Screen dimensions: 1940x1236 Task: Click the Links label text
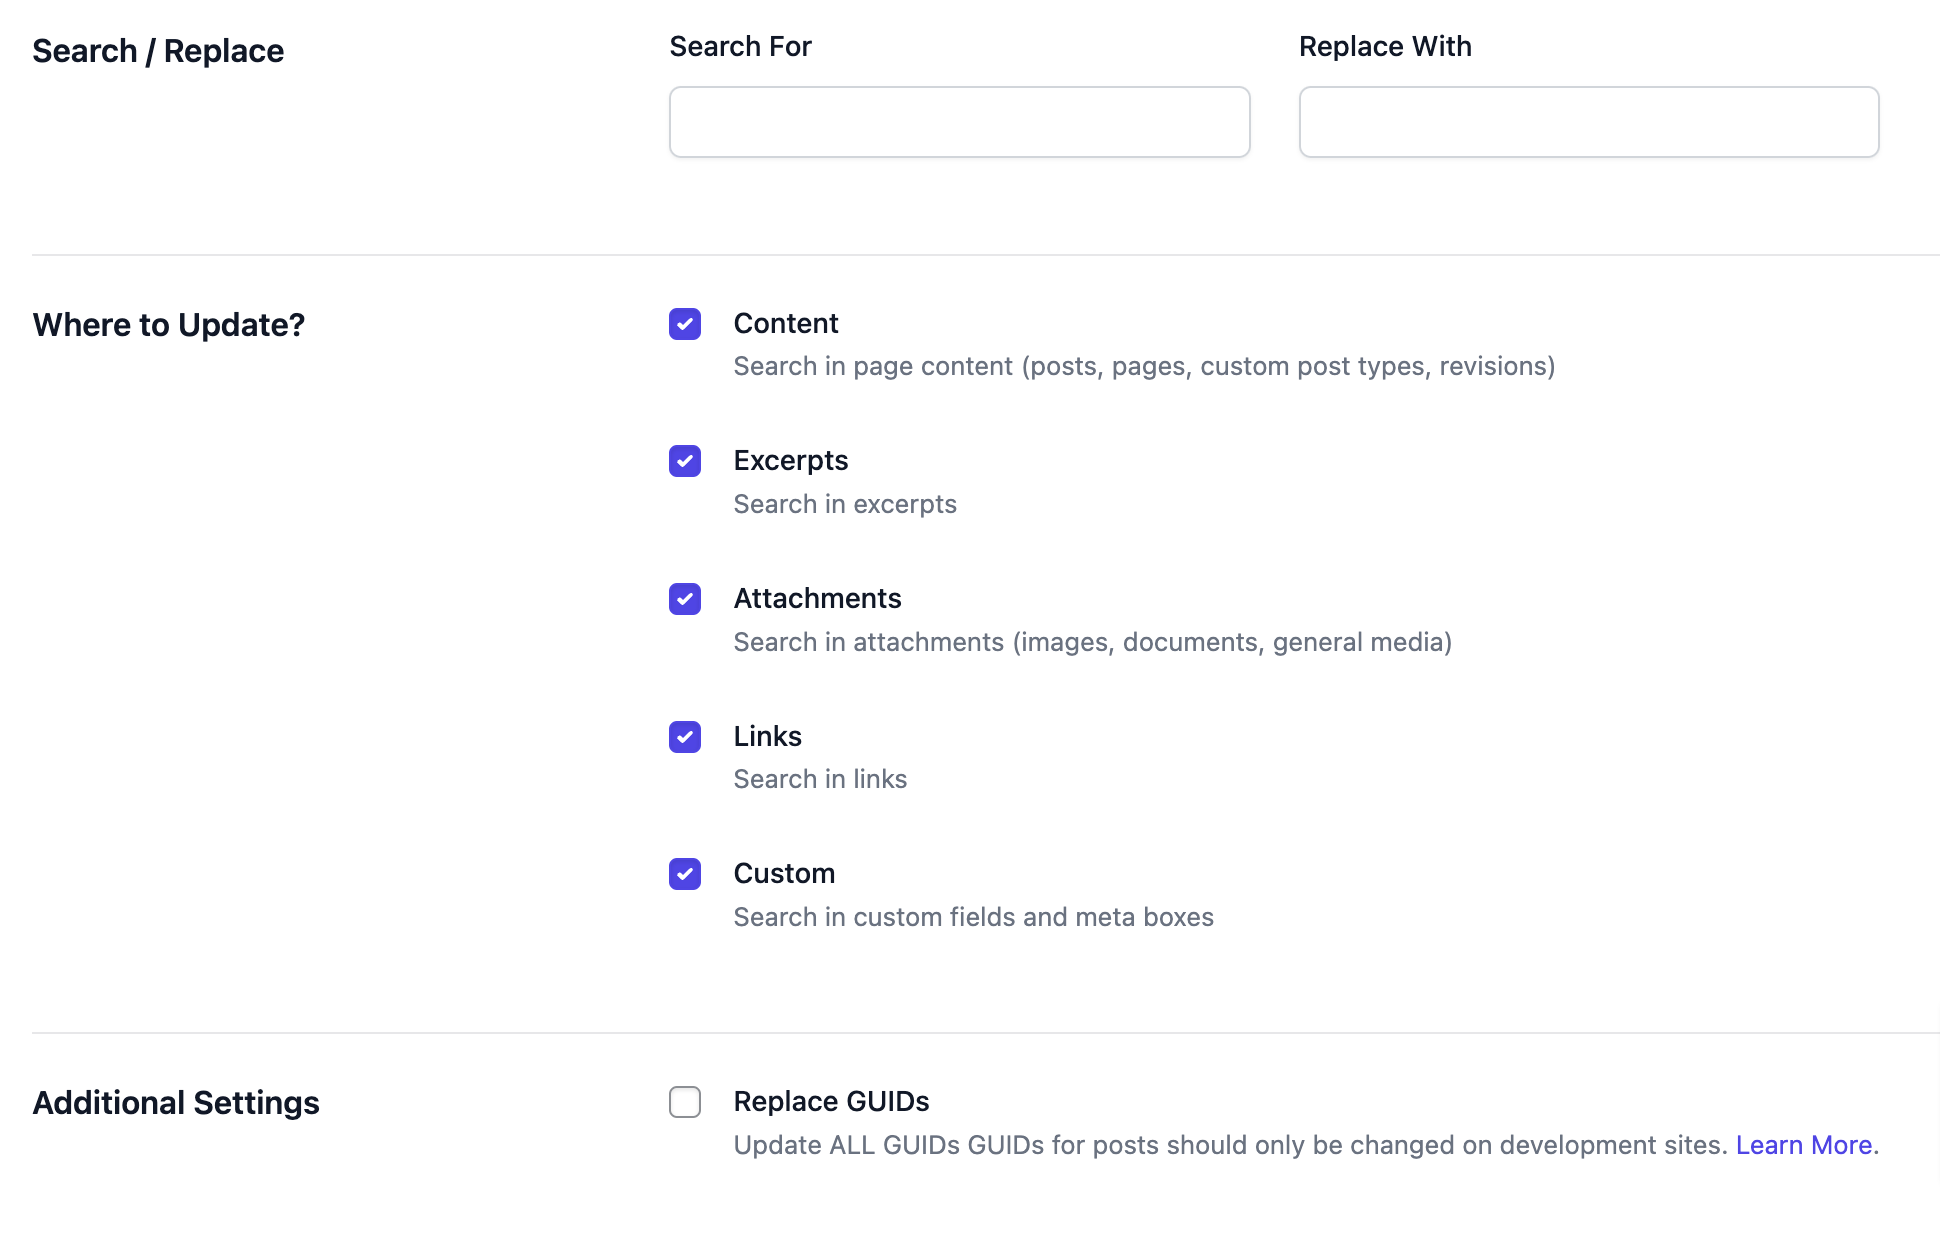tap(768, 736)
